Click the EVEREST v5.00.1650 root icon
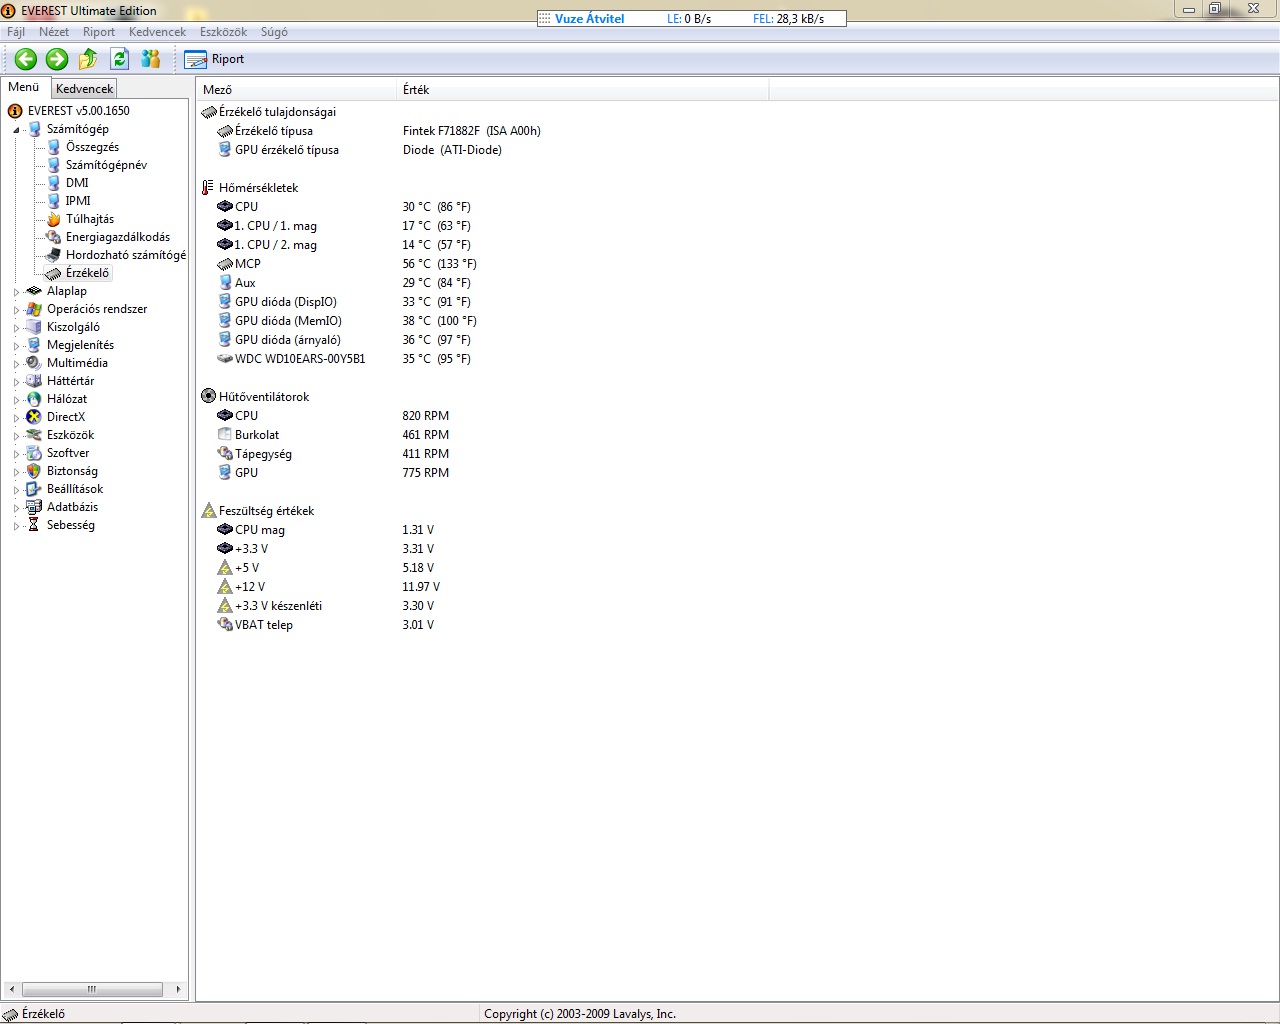 (15, 111)
